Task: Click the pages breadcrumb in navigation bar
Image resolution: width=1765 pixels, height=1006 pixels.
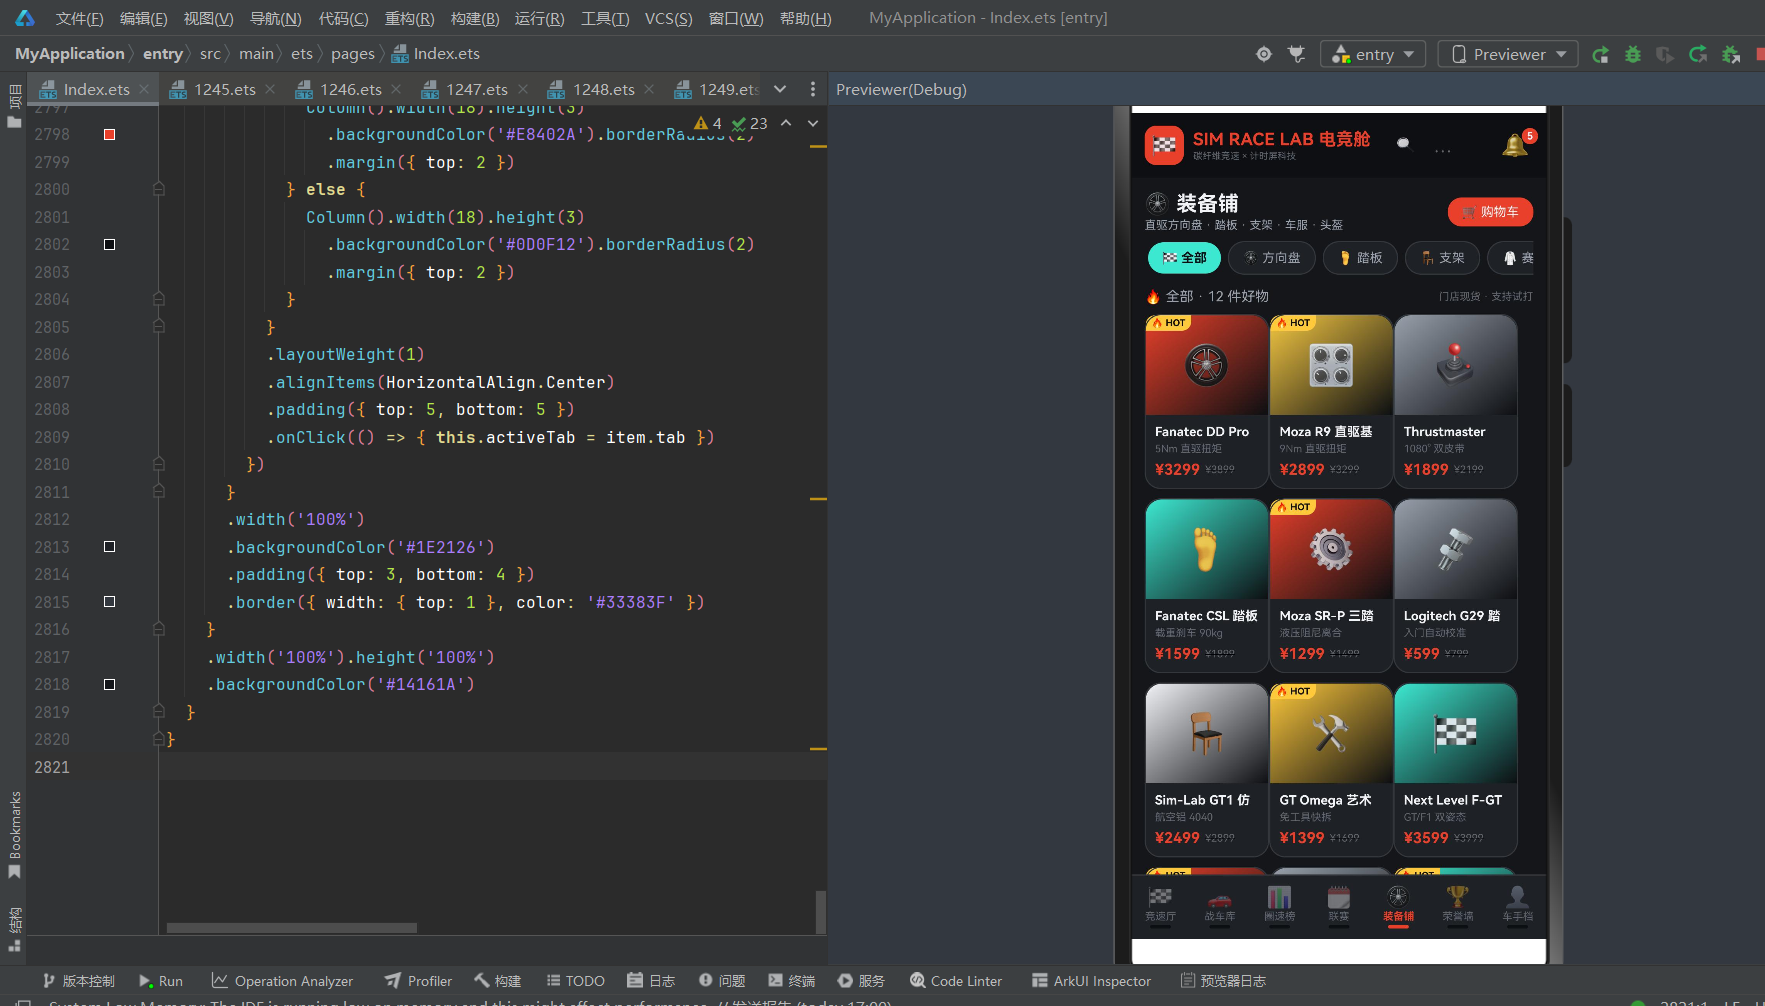Action: click(x=352, y=54)
